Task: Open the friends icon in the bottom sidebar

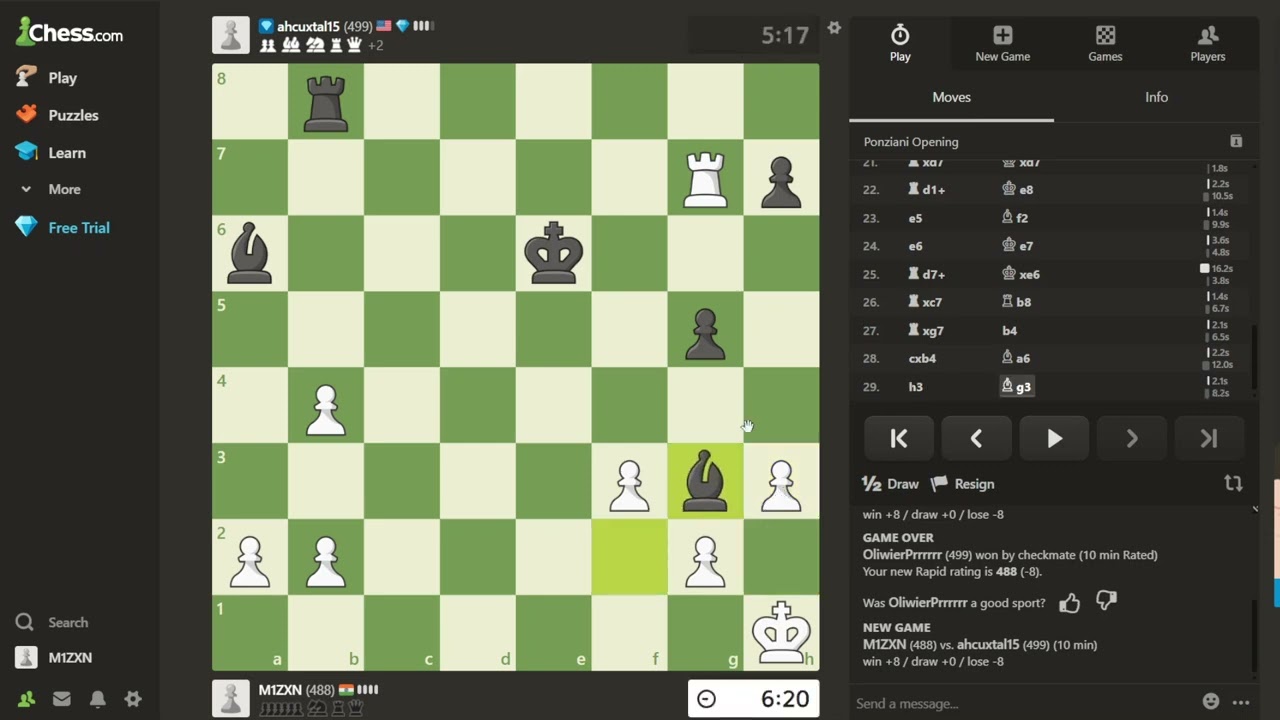Action: click(26, 699)
